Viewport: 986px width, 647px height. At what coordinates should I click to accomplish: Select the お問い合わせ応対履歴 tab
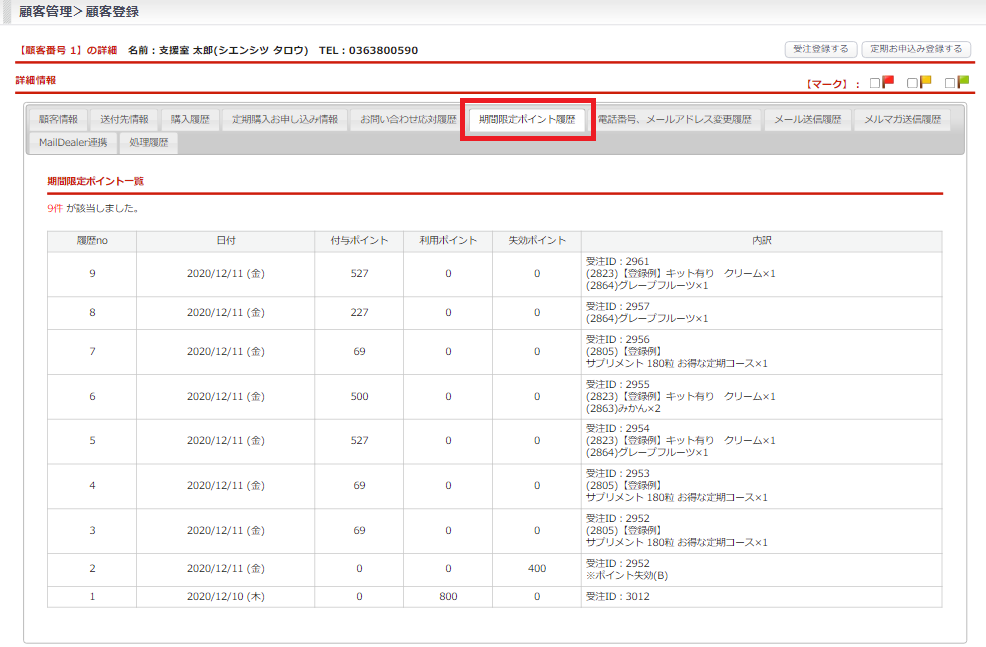(x=408, y=120)
